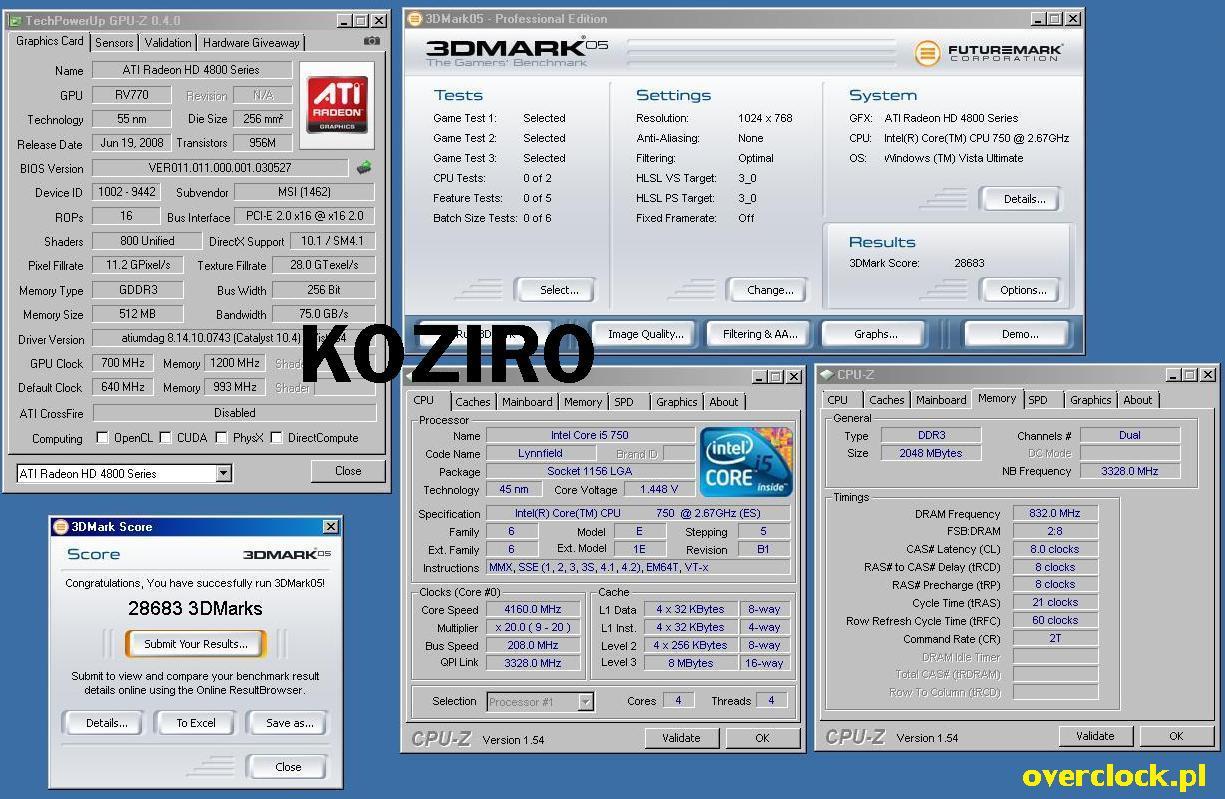Open About tab in left CPU-Z window
Image resolution: width=1225 pixels, height=799 pixels.
tap(724, 401)
